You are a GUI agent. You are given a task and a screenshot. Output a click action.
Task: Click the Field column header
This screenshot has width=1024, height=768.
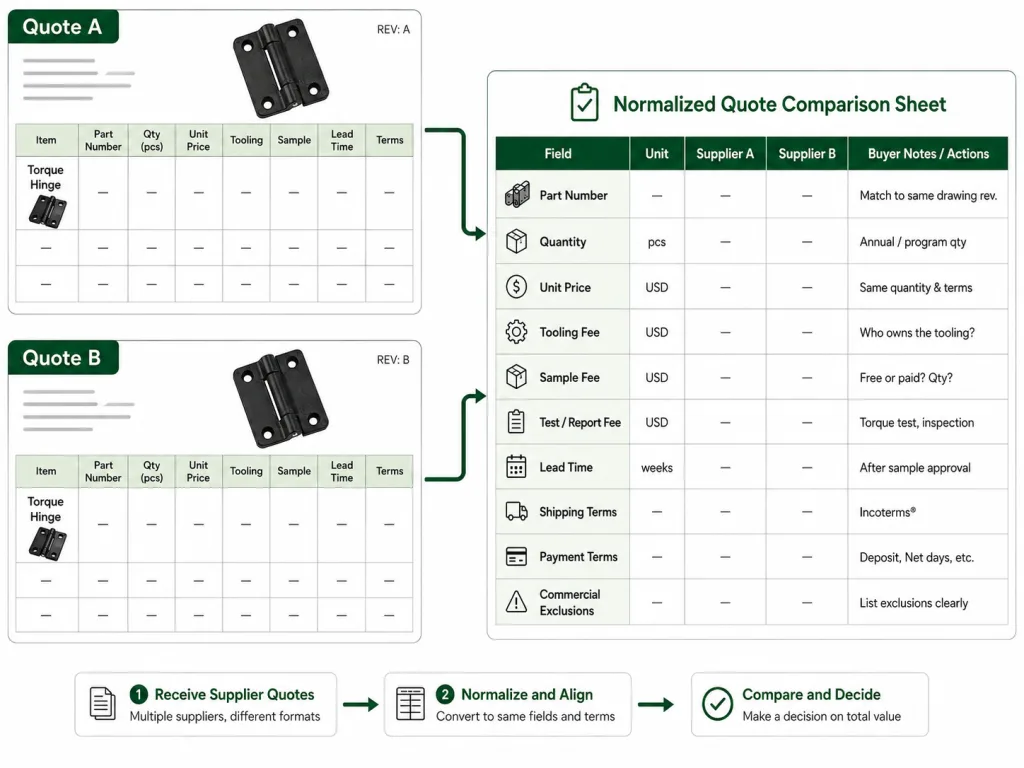(x=562, y=153)
